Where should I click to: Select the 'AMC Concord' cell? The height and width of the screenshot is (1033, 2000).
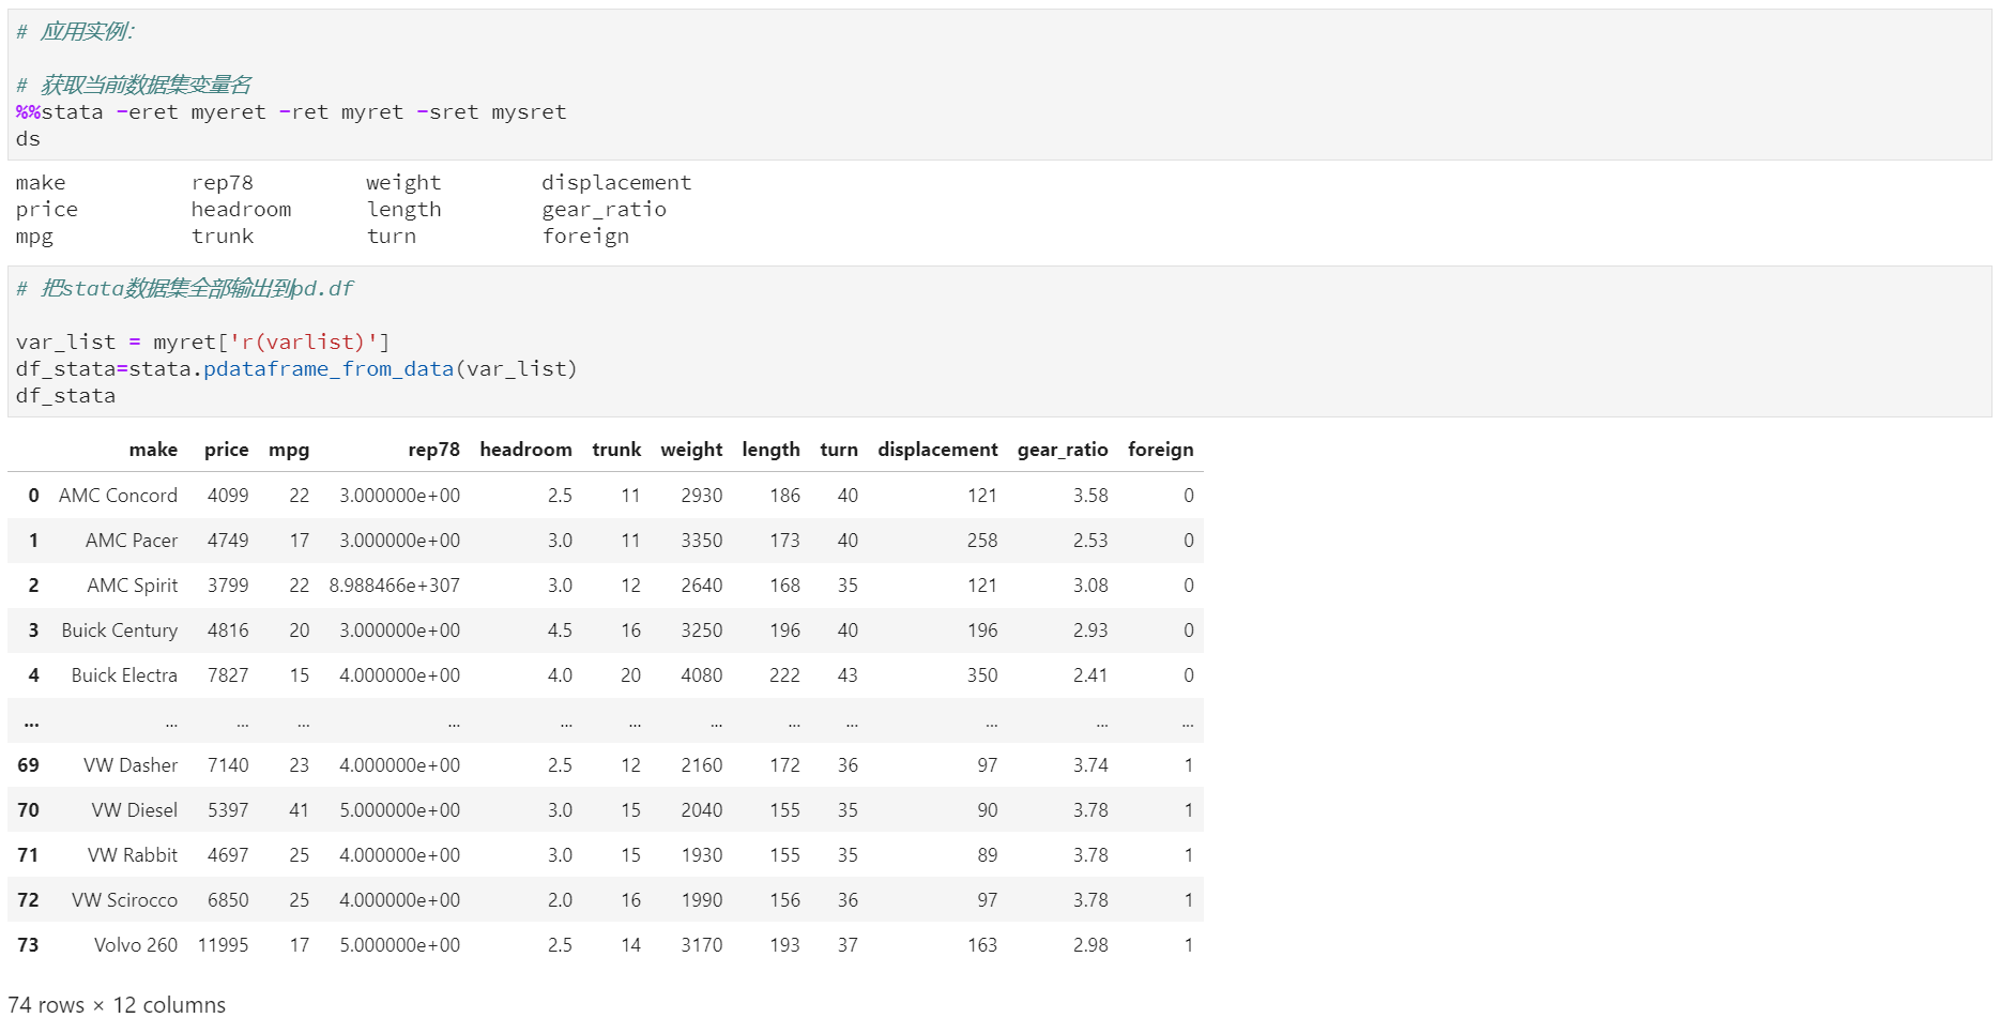118,496
